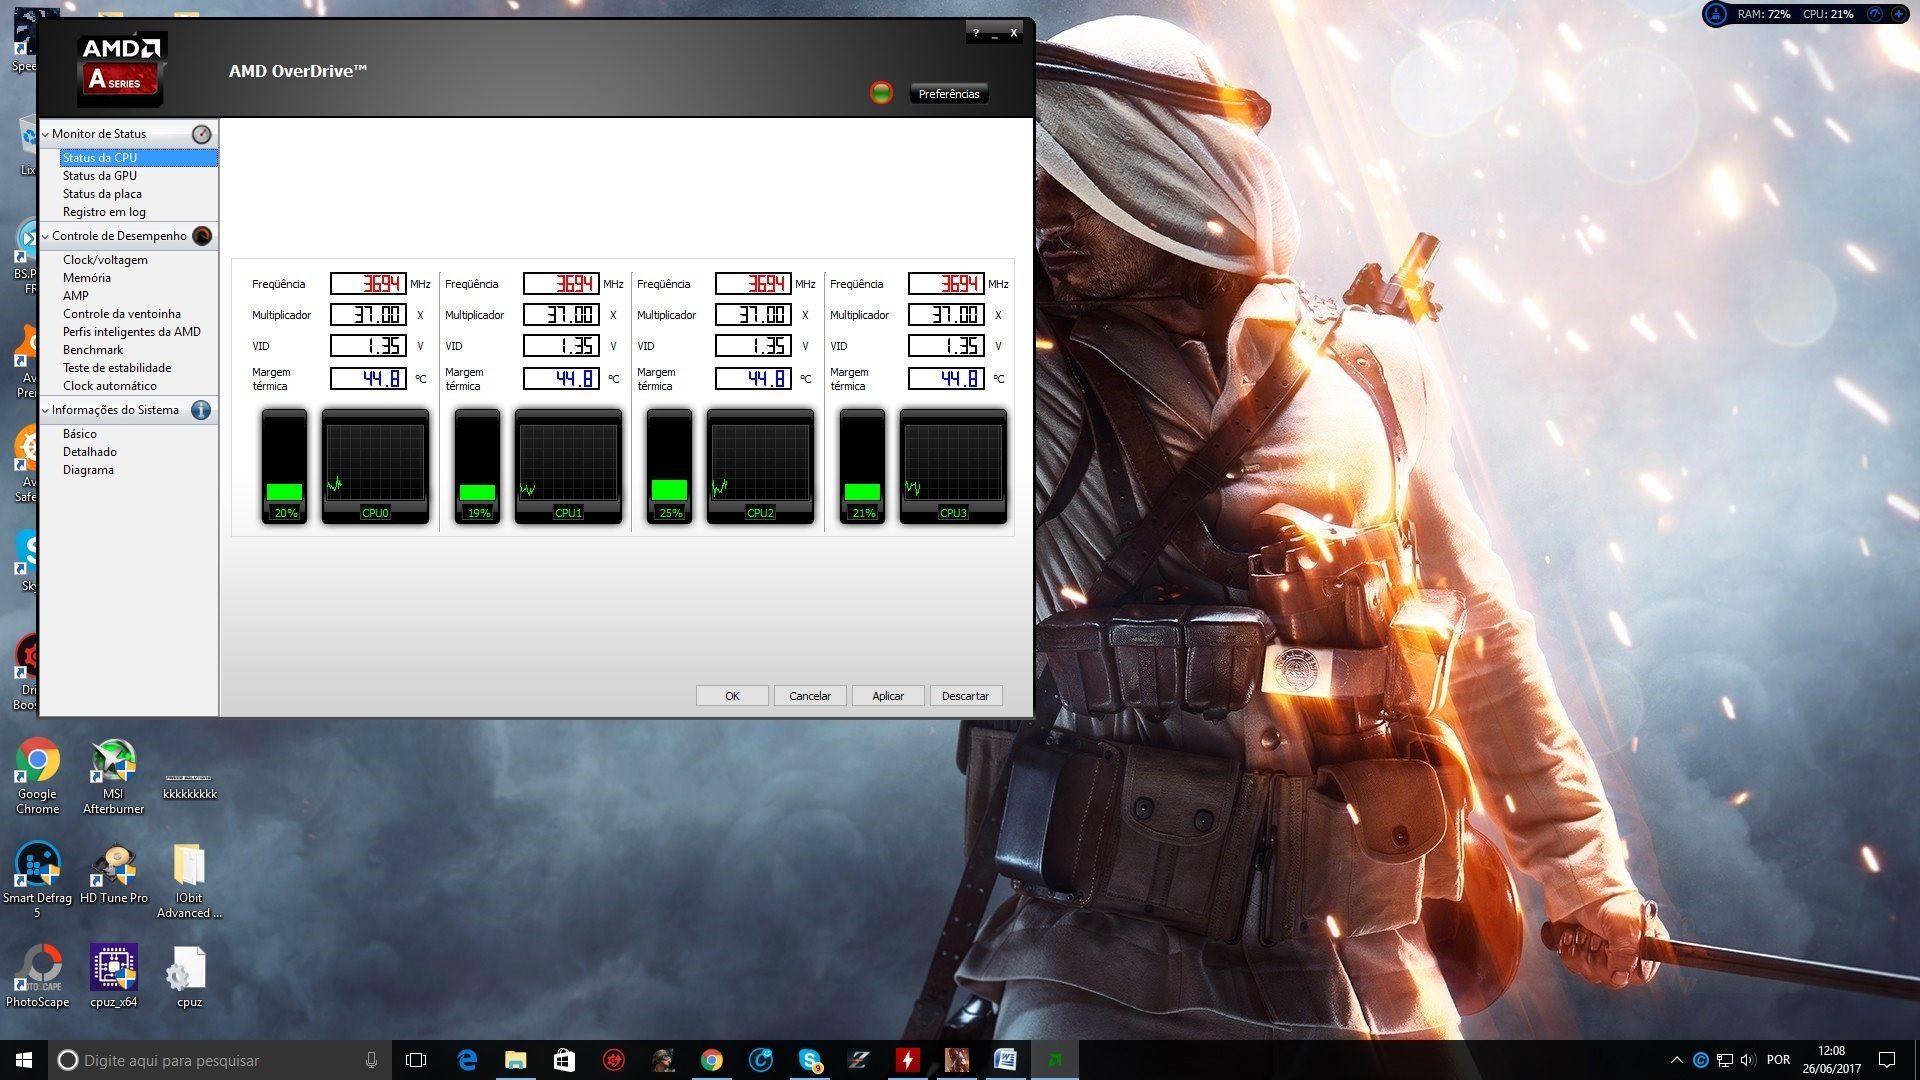This screenshot has height=1080, width=1920.
Task: Open Word from taskbar
Action: coord(1005,1060)
